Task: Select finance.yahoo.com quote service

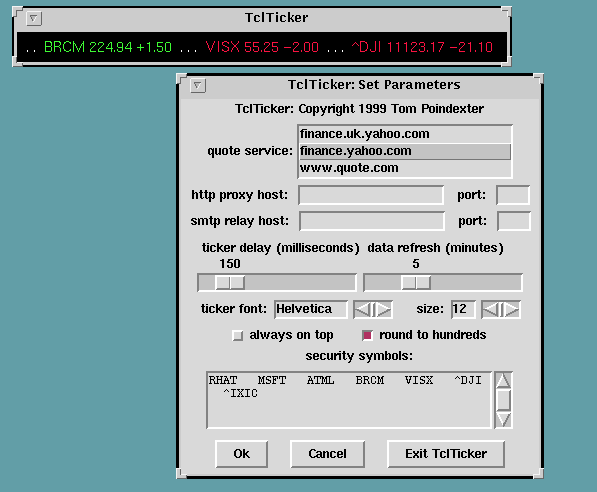Action: tap(405, 151)
